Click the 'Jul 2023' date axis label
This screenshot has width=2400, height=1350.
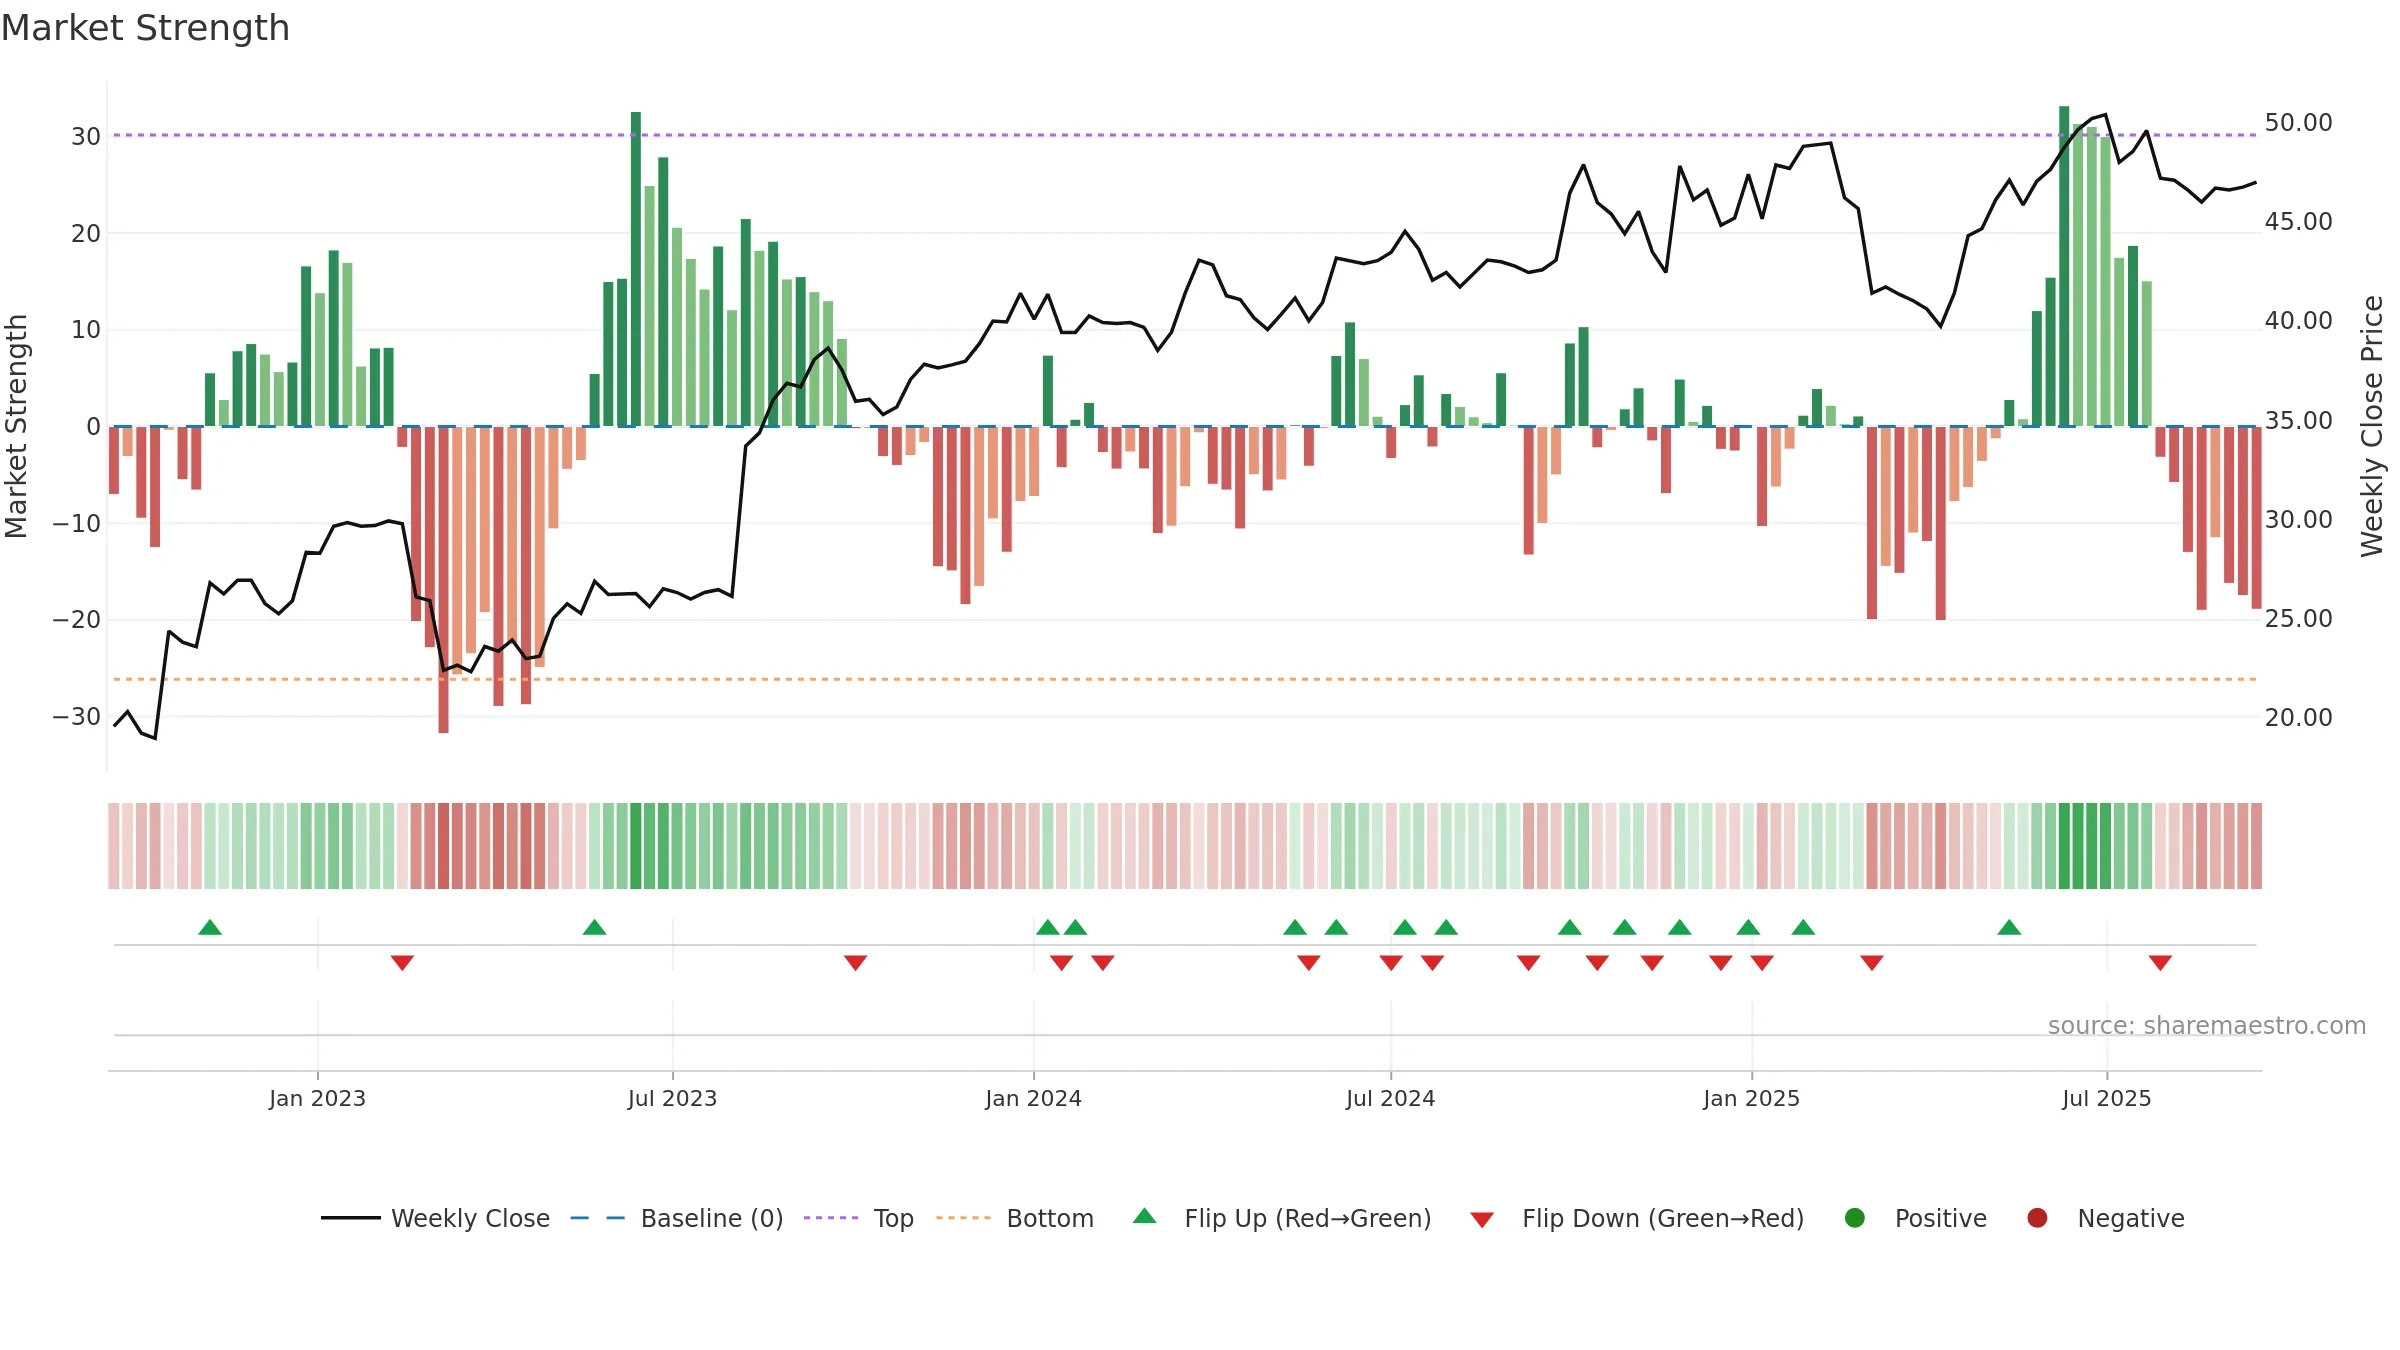(x=672, y=1099)
